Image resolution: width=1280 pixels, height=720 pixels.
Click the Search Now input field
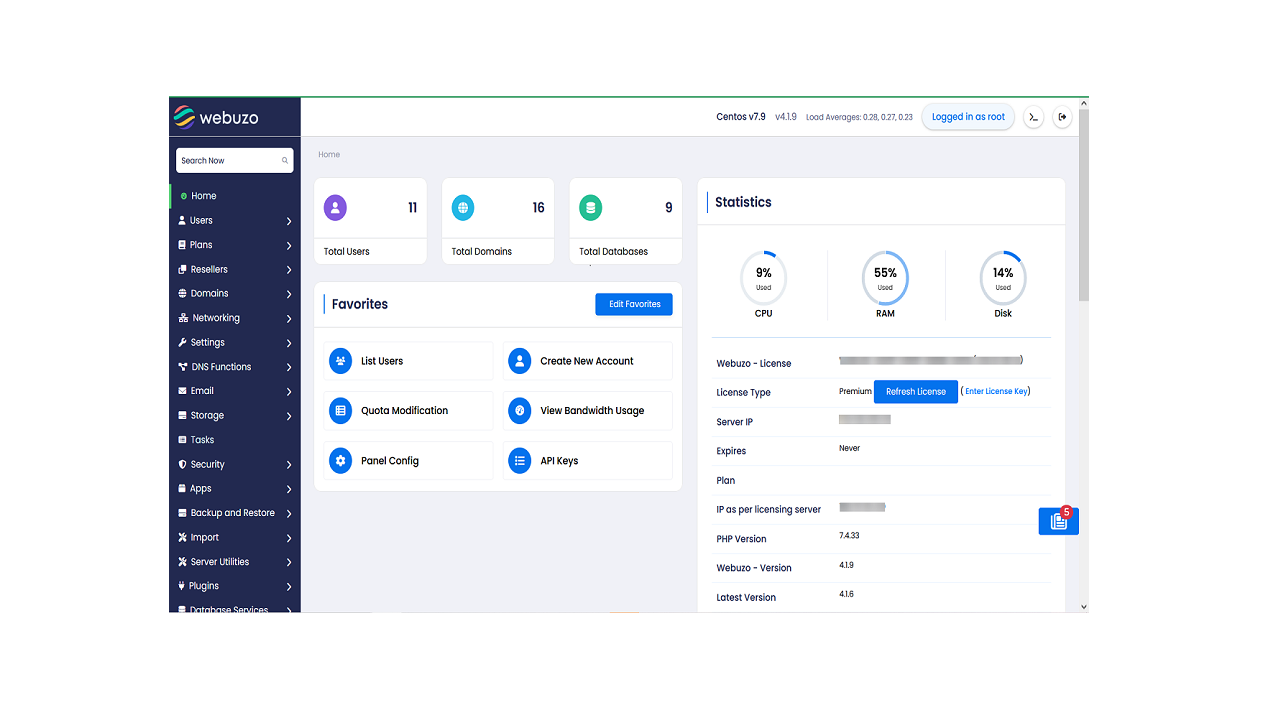(235, 160)
